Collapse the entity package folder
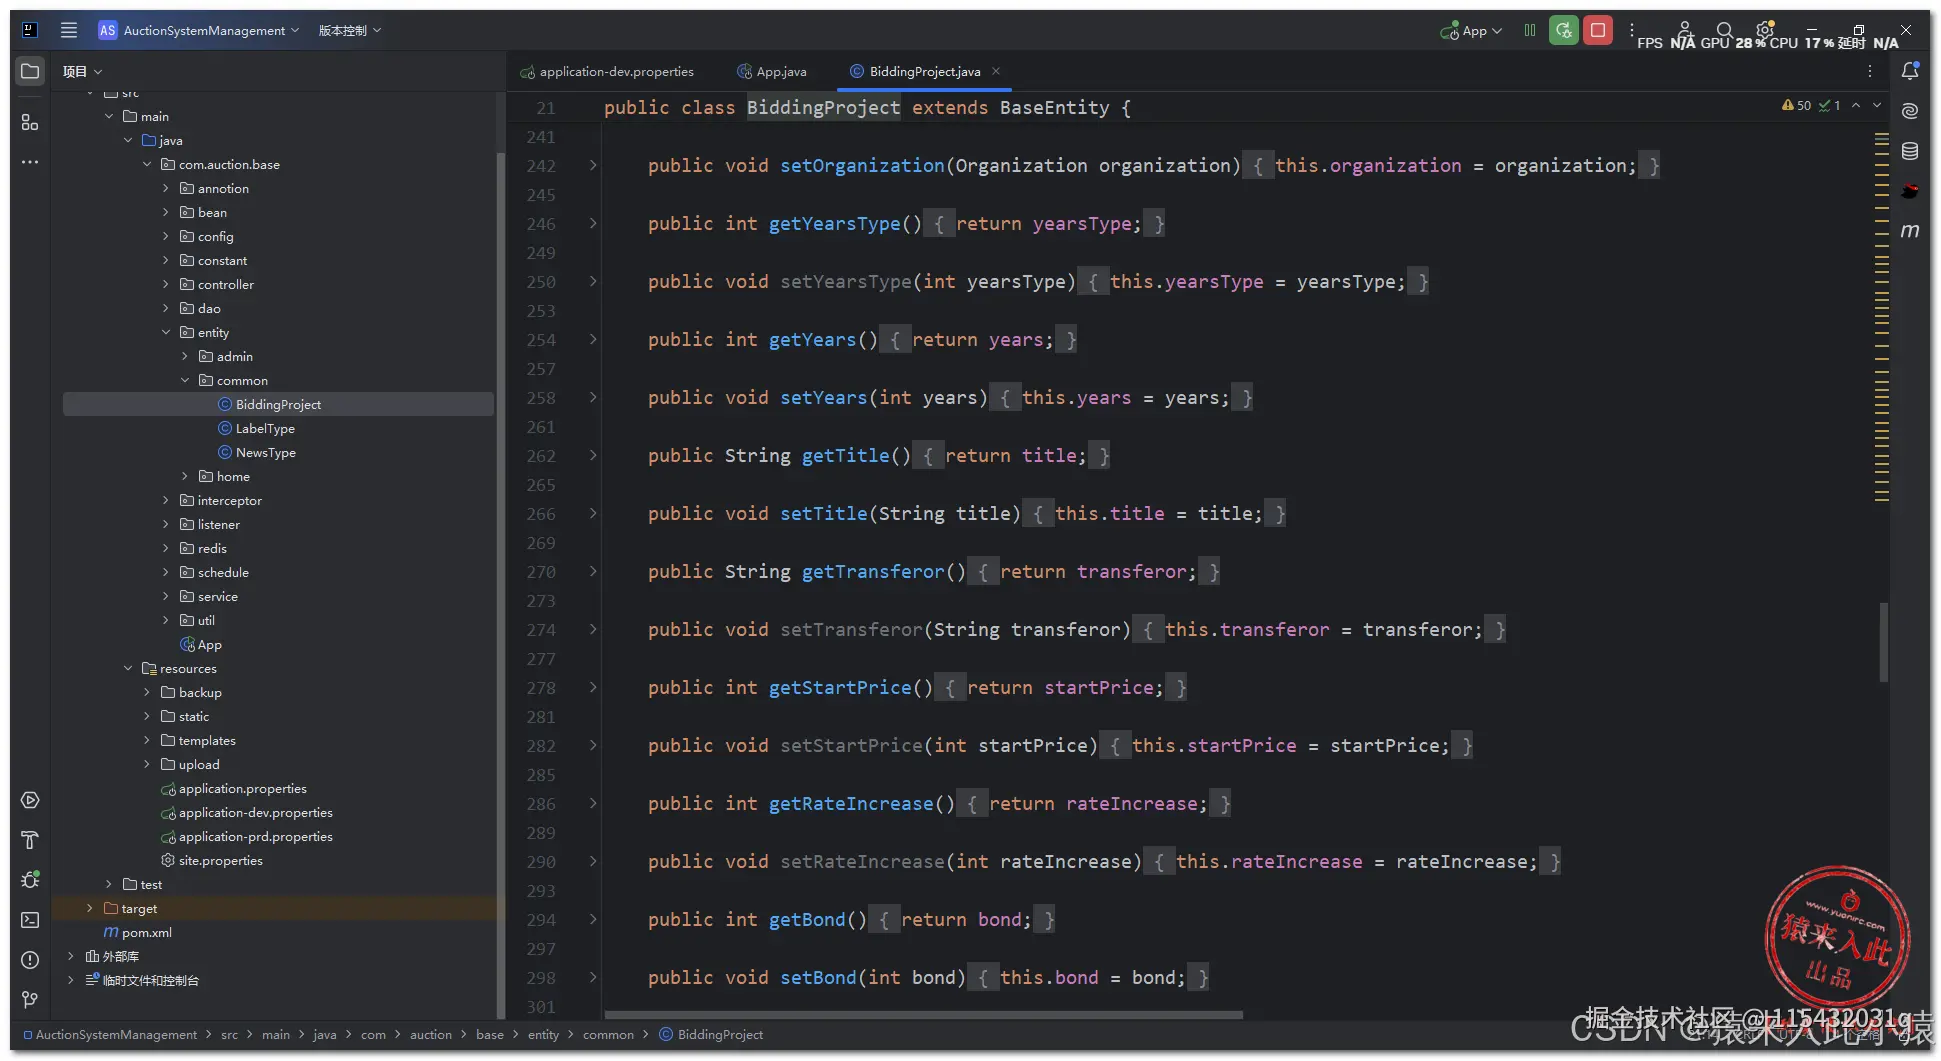 click(166, 332)
